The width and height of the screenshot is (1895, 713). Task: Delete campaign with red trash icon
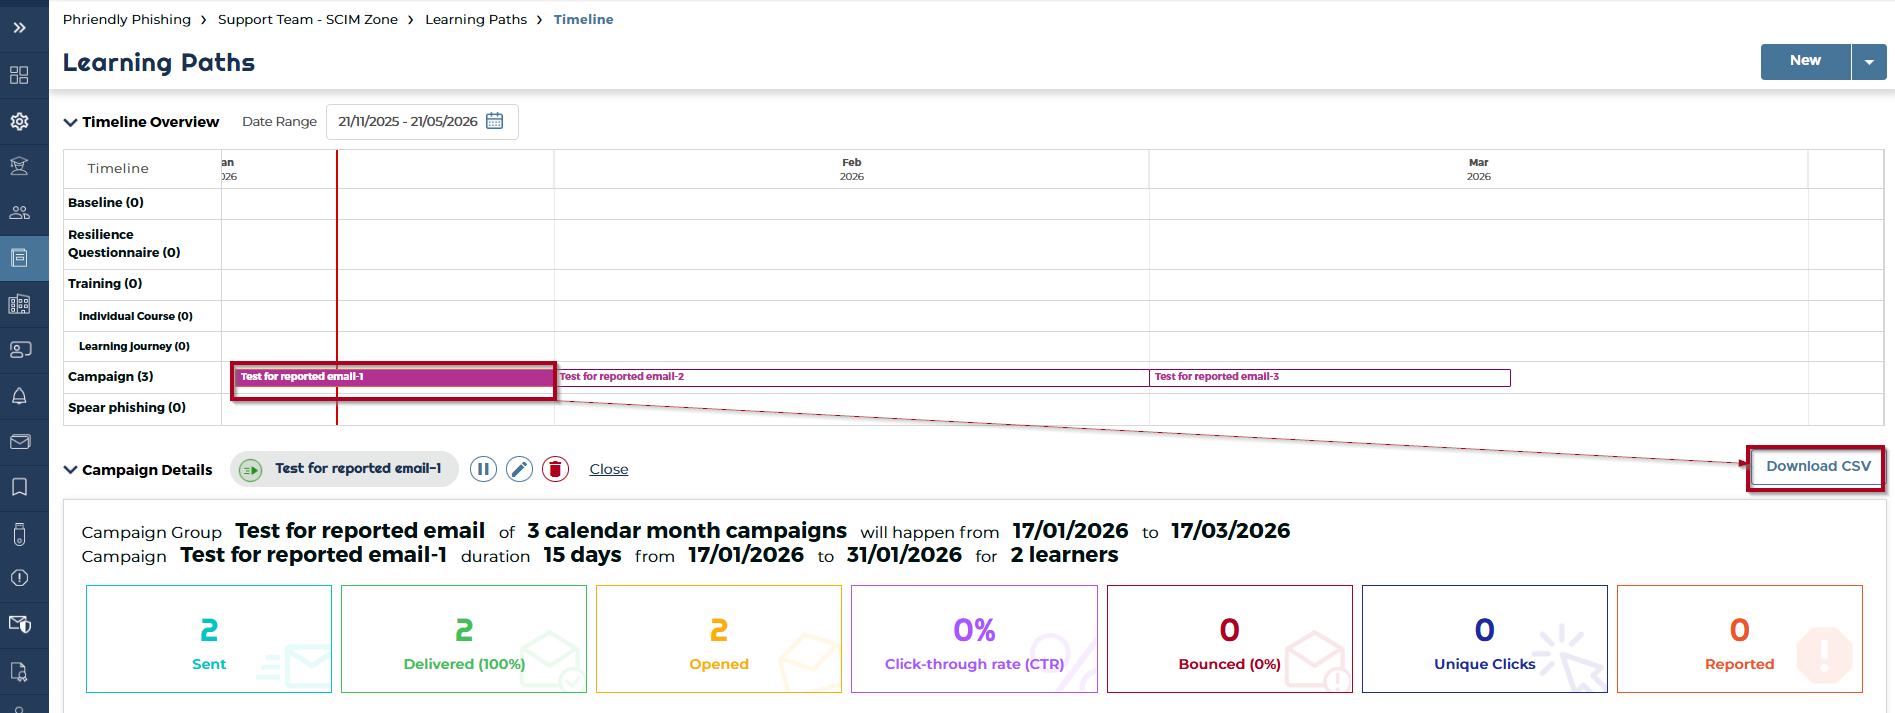coord(555,469)
